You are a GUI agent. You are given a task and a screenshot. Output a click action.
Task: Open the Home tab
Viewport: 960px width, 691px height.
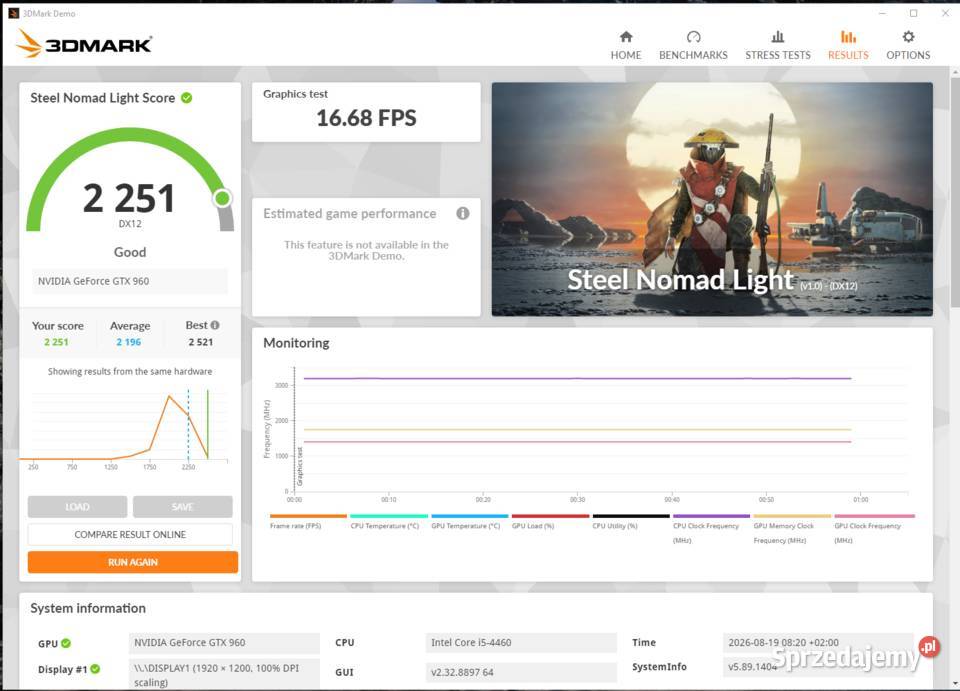626,45
